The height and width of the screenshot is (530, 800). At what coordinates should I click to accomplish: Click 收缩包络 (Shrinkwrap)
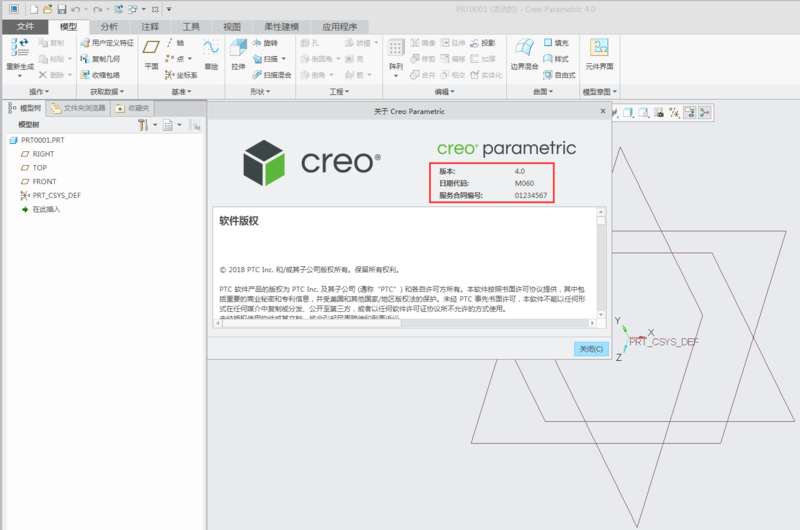(100, 75)
